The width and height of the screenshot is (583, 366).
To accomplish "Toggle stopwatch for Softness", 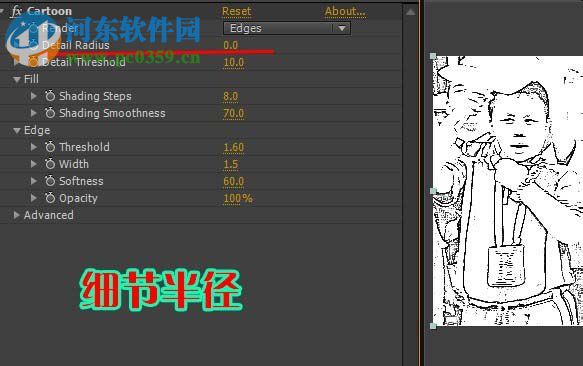I will point(50,181).
